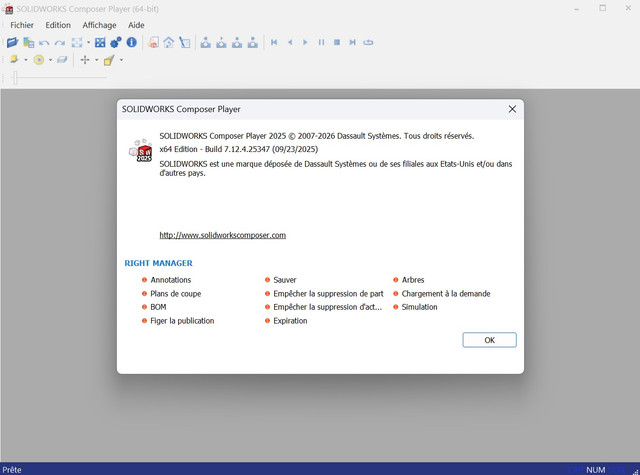Maximize the Composer Player window
Viewport: 640px width, 475px height.
602,8
